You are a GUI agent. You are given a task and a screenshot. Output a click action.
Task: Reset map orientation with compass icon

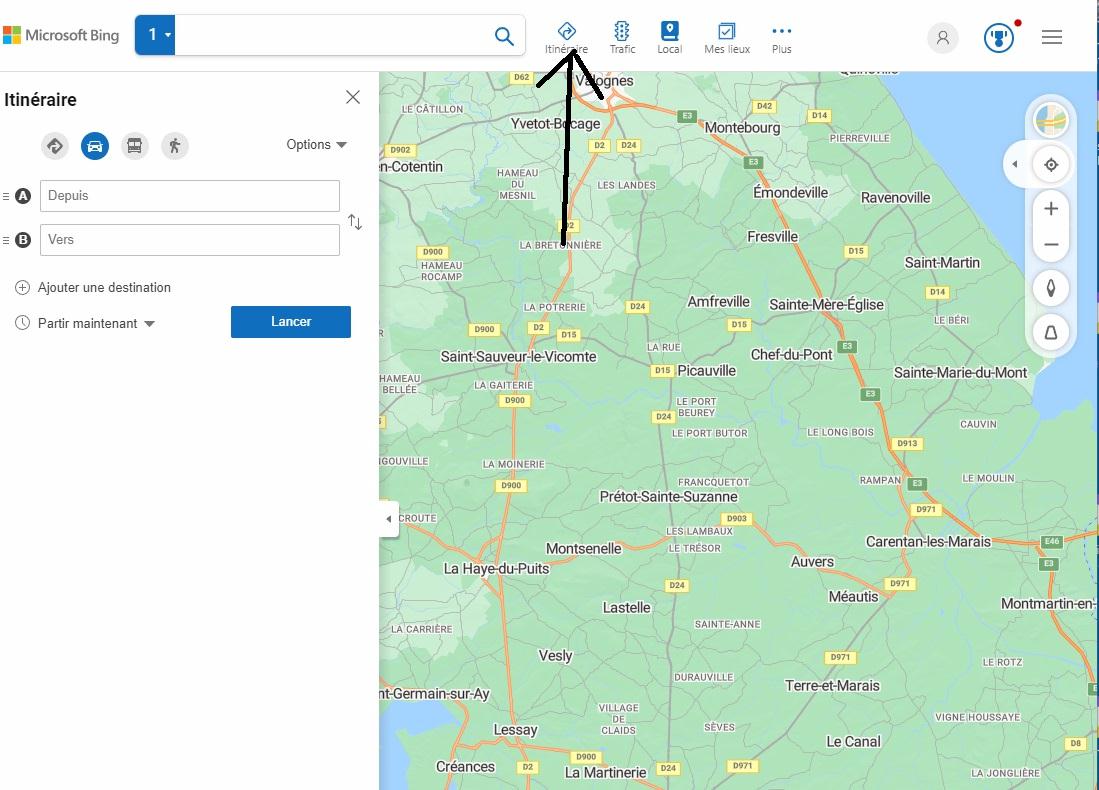tap(1051, 289)
